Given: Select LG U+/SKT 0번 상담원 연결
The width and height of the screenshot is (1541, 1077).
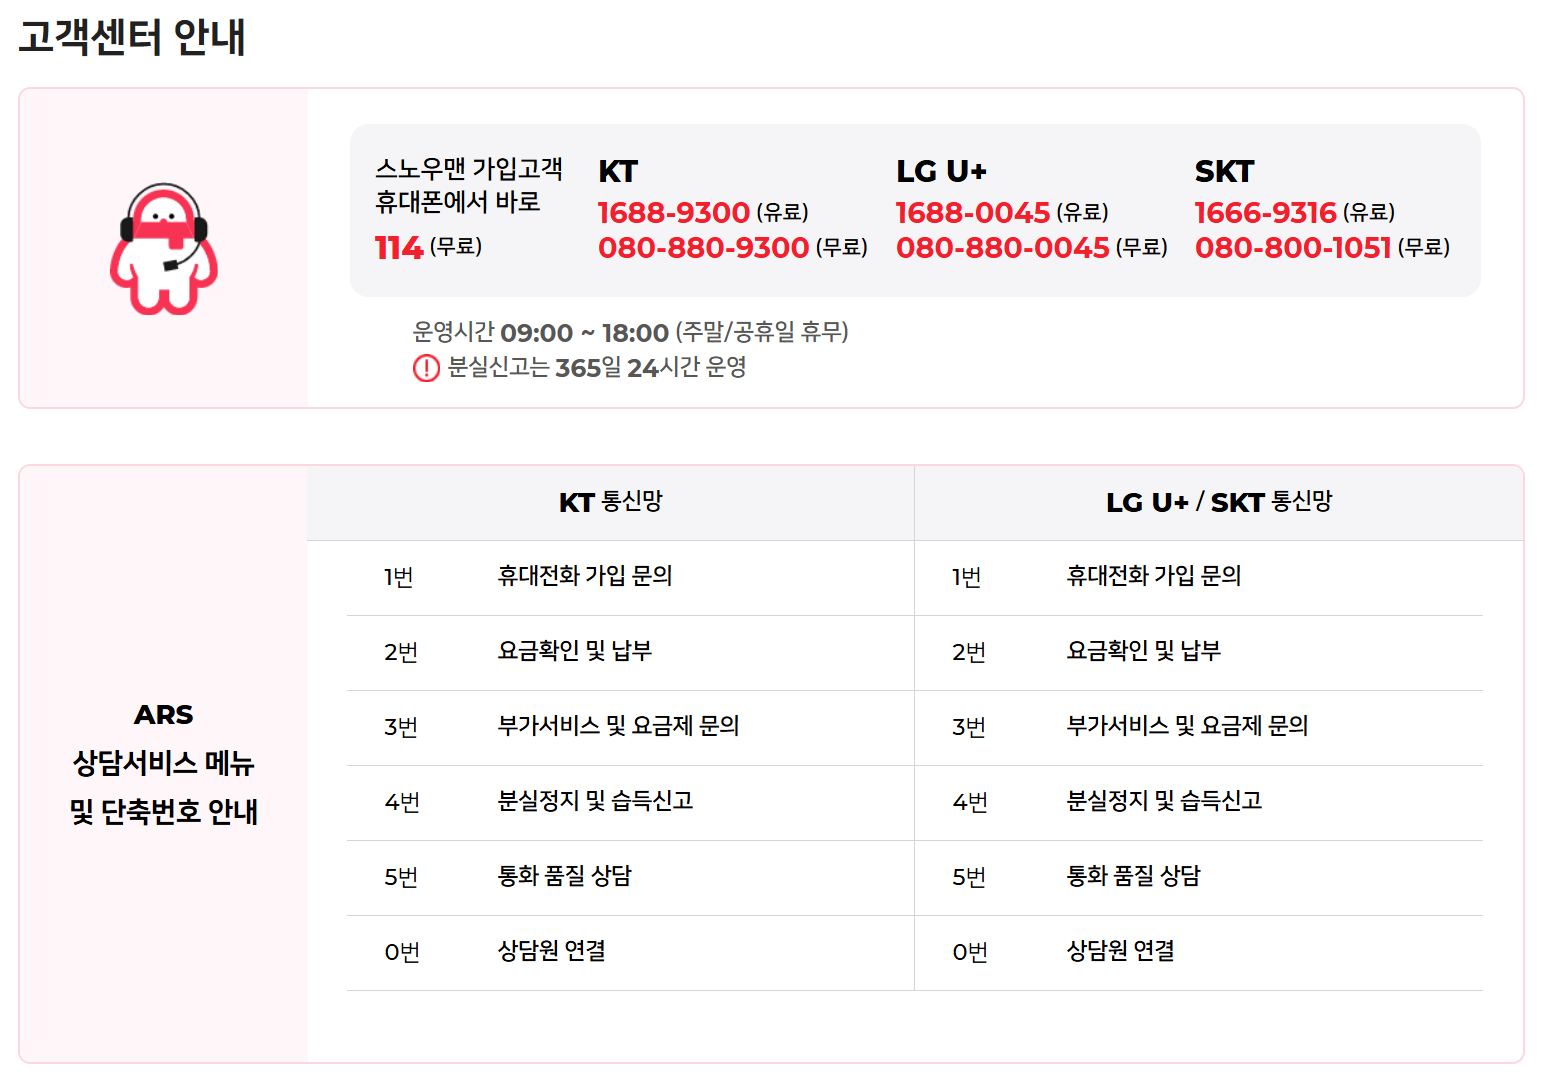Looking at the screenshot, I should tap(1120, 951).
